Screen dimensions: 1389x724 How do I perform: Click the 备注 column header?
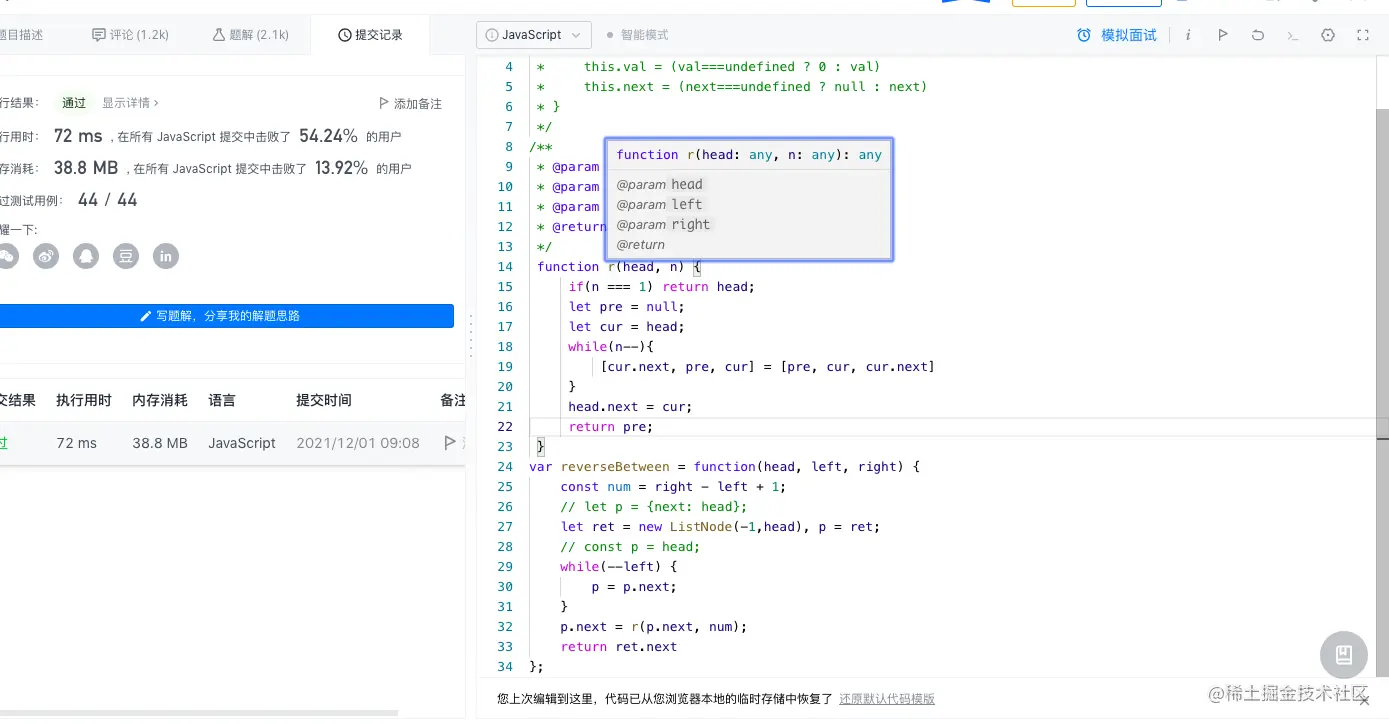(453, 400)
